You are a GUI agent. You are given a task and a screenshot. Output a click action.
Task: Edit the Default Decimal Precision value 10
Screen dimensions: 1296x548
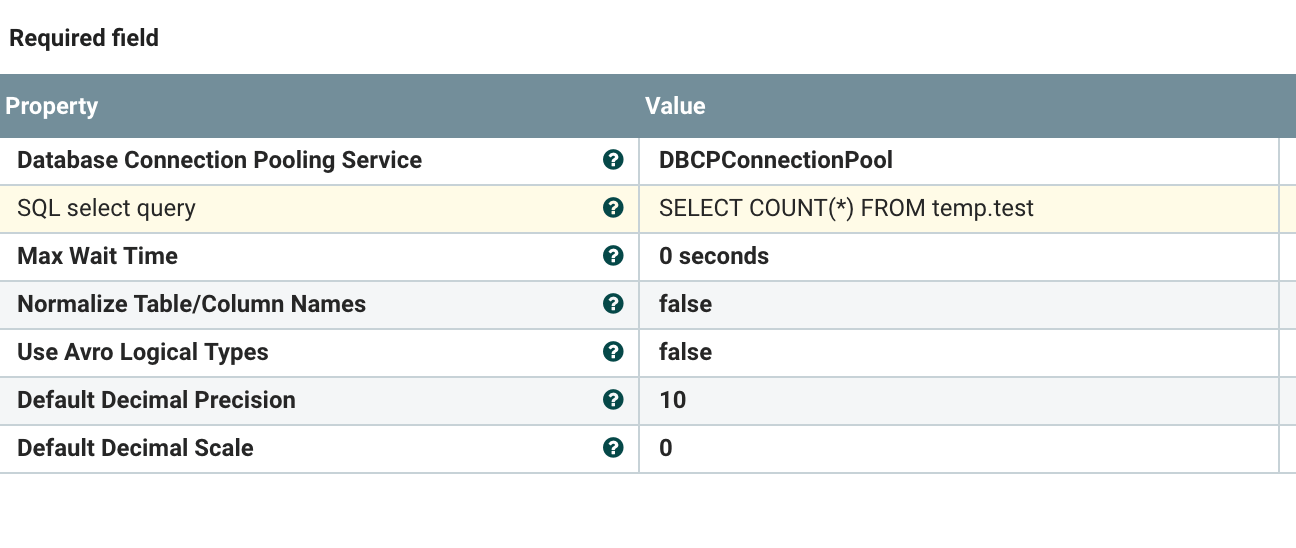point(673,400)
